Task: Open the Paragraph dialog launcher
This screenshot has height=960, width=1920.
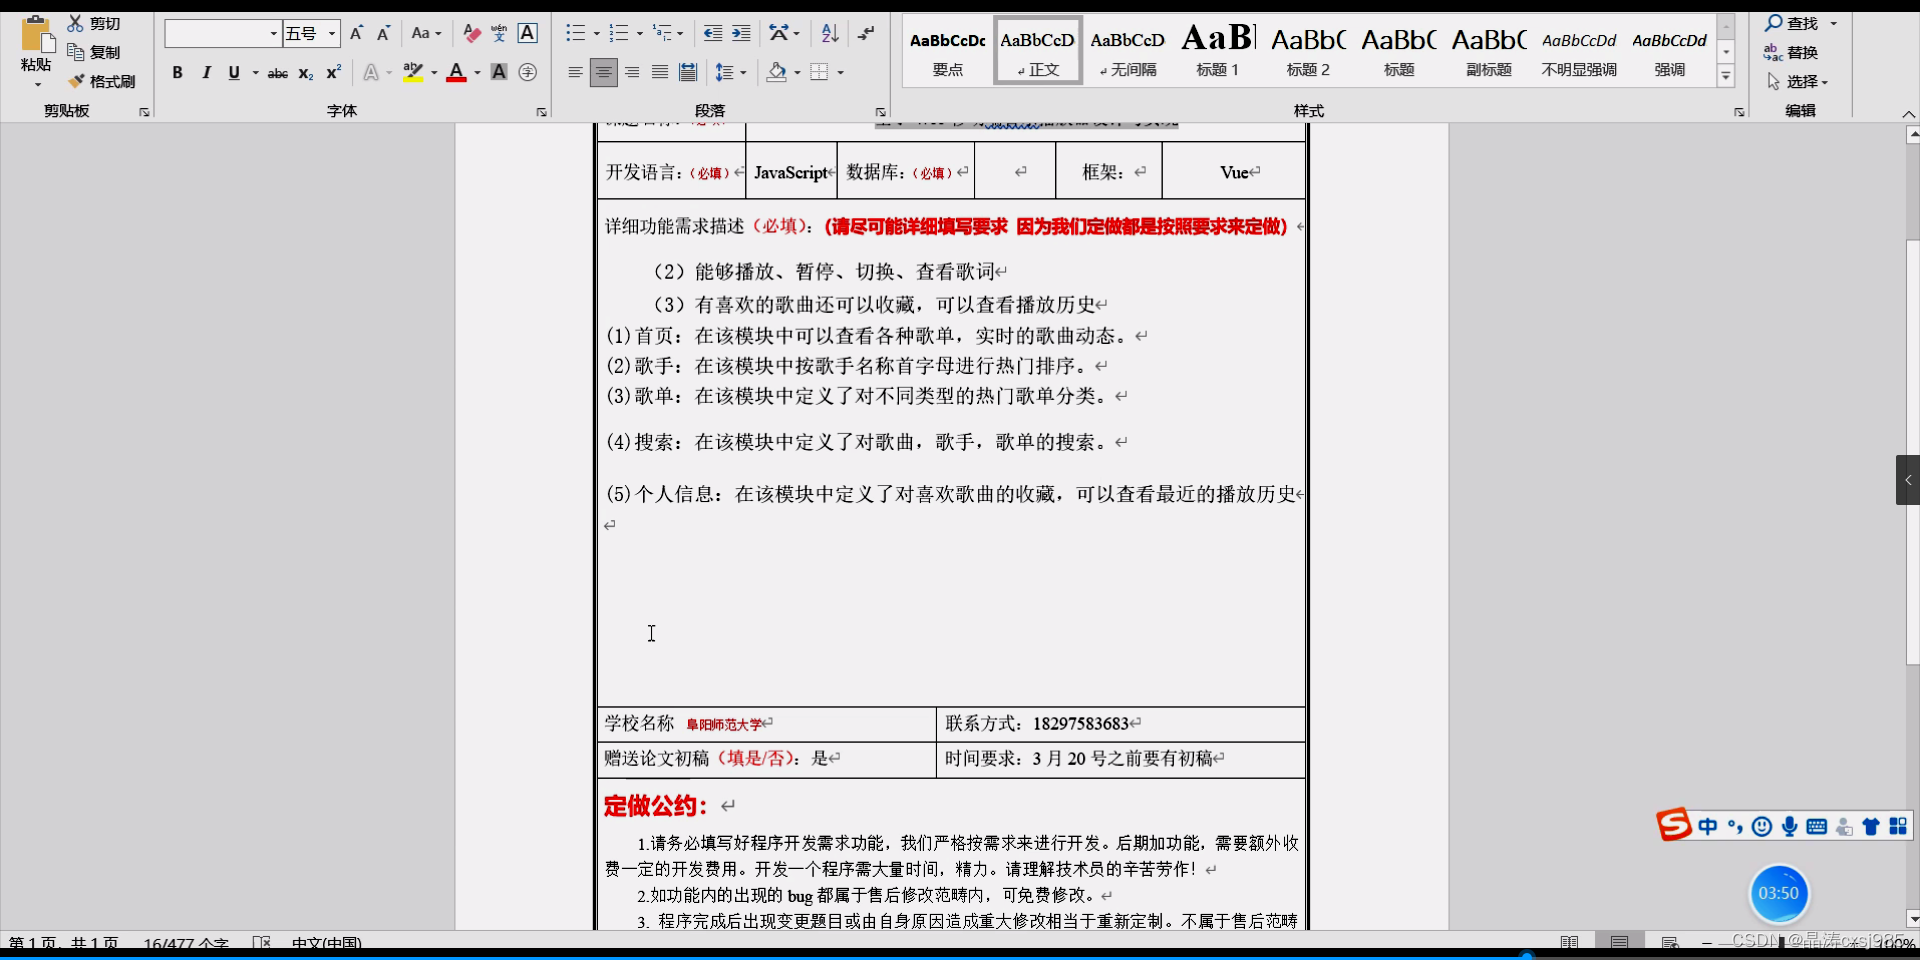Action: pyautogui.click(x=881, y=112)
